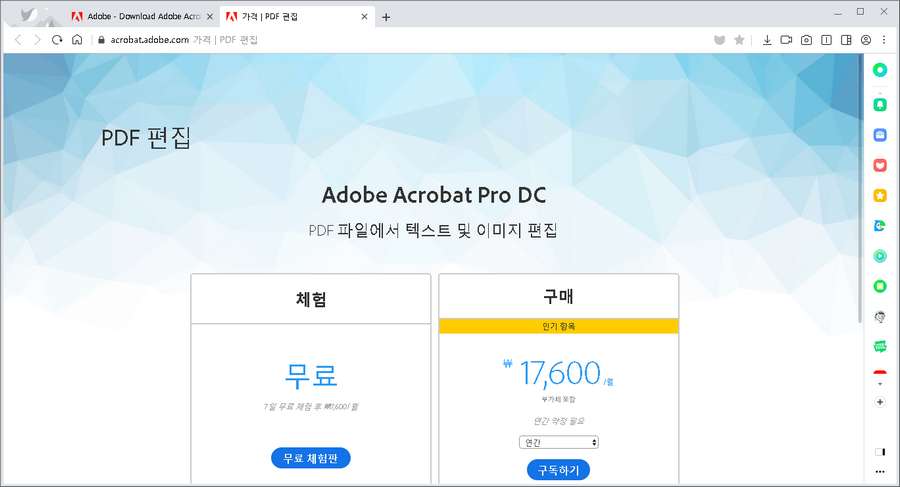The width and height of the screenshot is (900, 487).
Task: Click the PDF 편집 page title
Action: click(146, 138)
